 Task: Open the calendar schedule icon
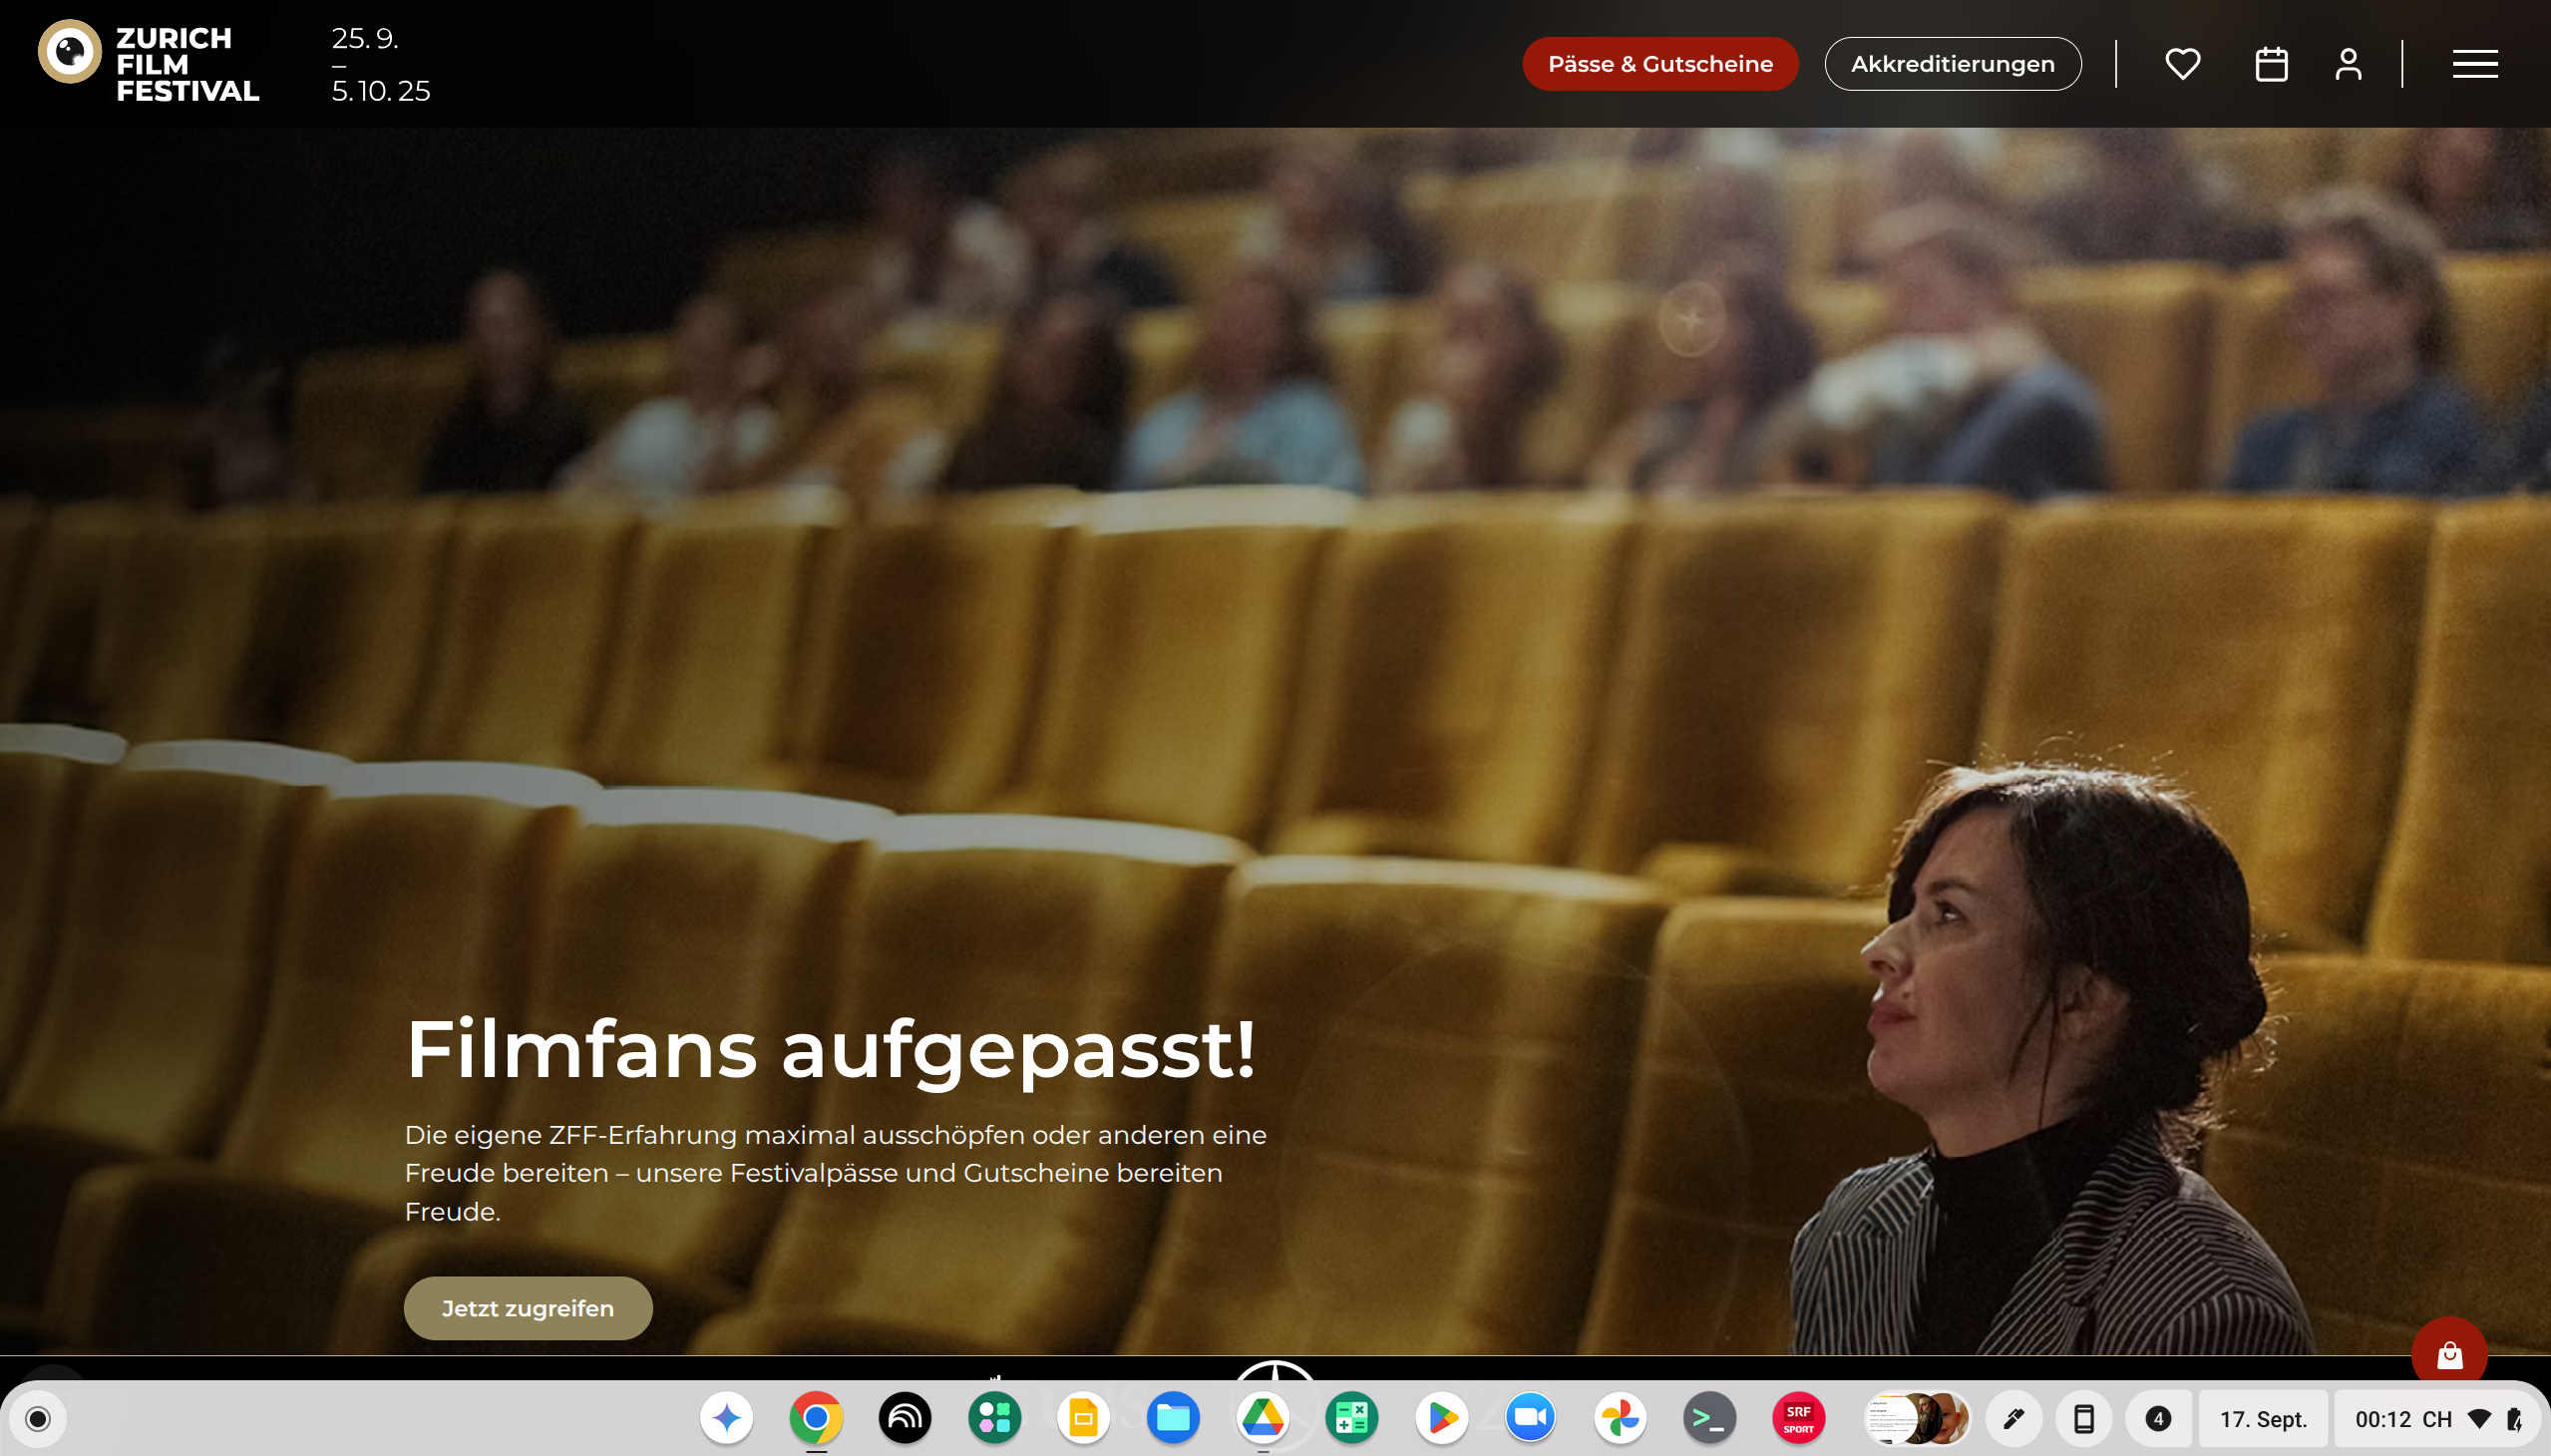(x=2271, y=64)
